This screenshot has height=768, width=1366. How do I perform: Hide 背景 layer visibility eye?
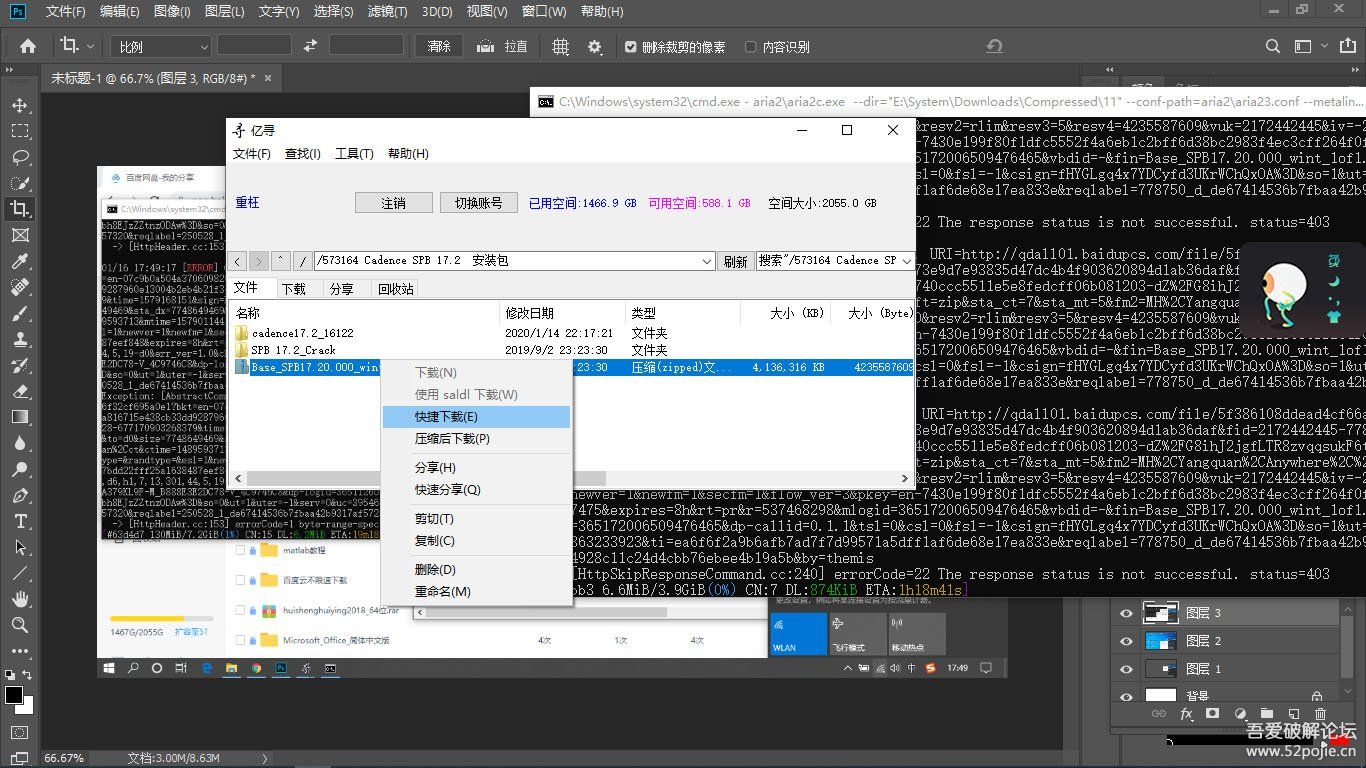[x=1127, y=696]
